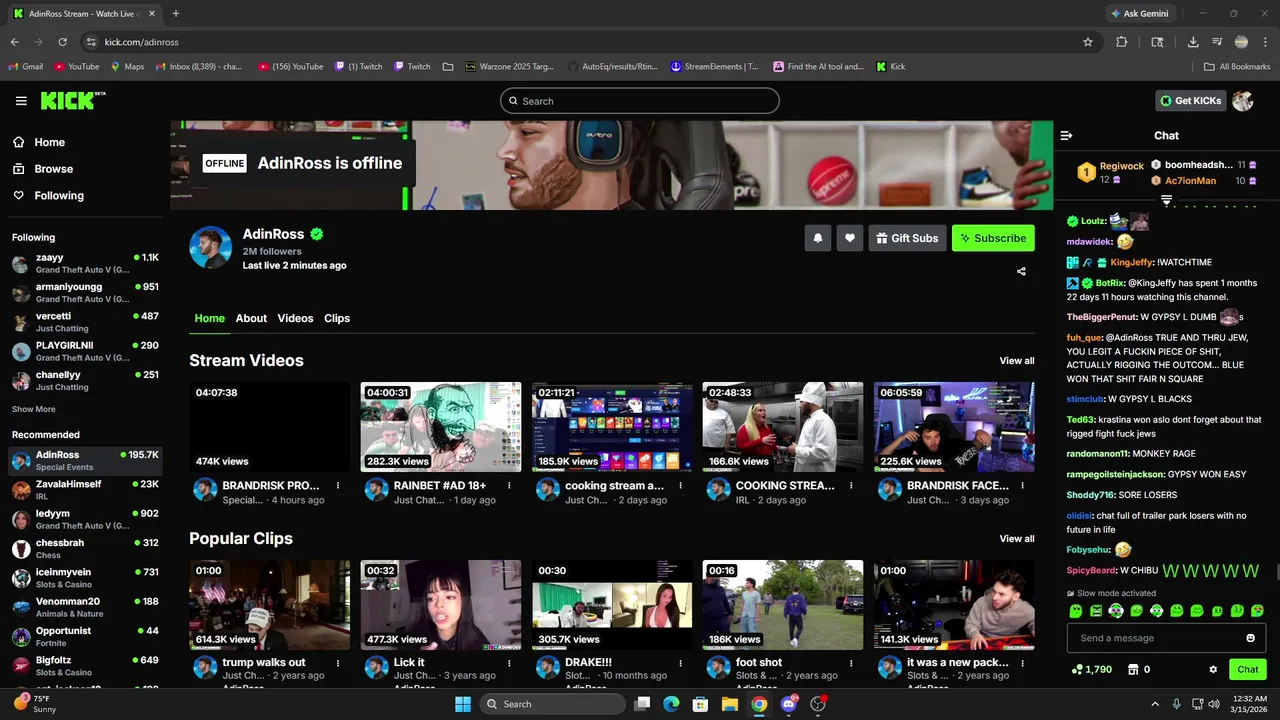
Task: Open options for trump walks out clip
Action: click(x=338, y=663)
